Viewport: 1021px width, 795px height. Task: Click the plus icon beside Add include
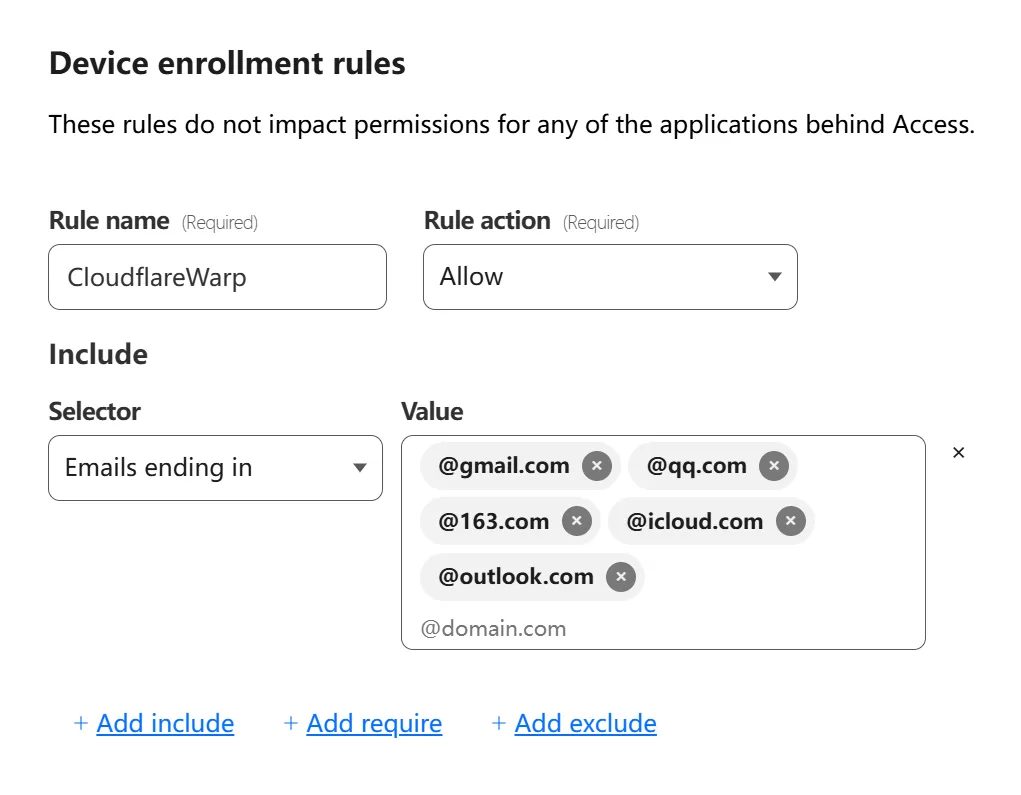pyautogui.click(x=81, y=724)
